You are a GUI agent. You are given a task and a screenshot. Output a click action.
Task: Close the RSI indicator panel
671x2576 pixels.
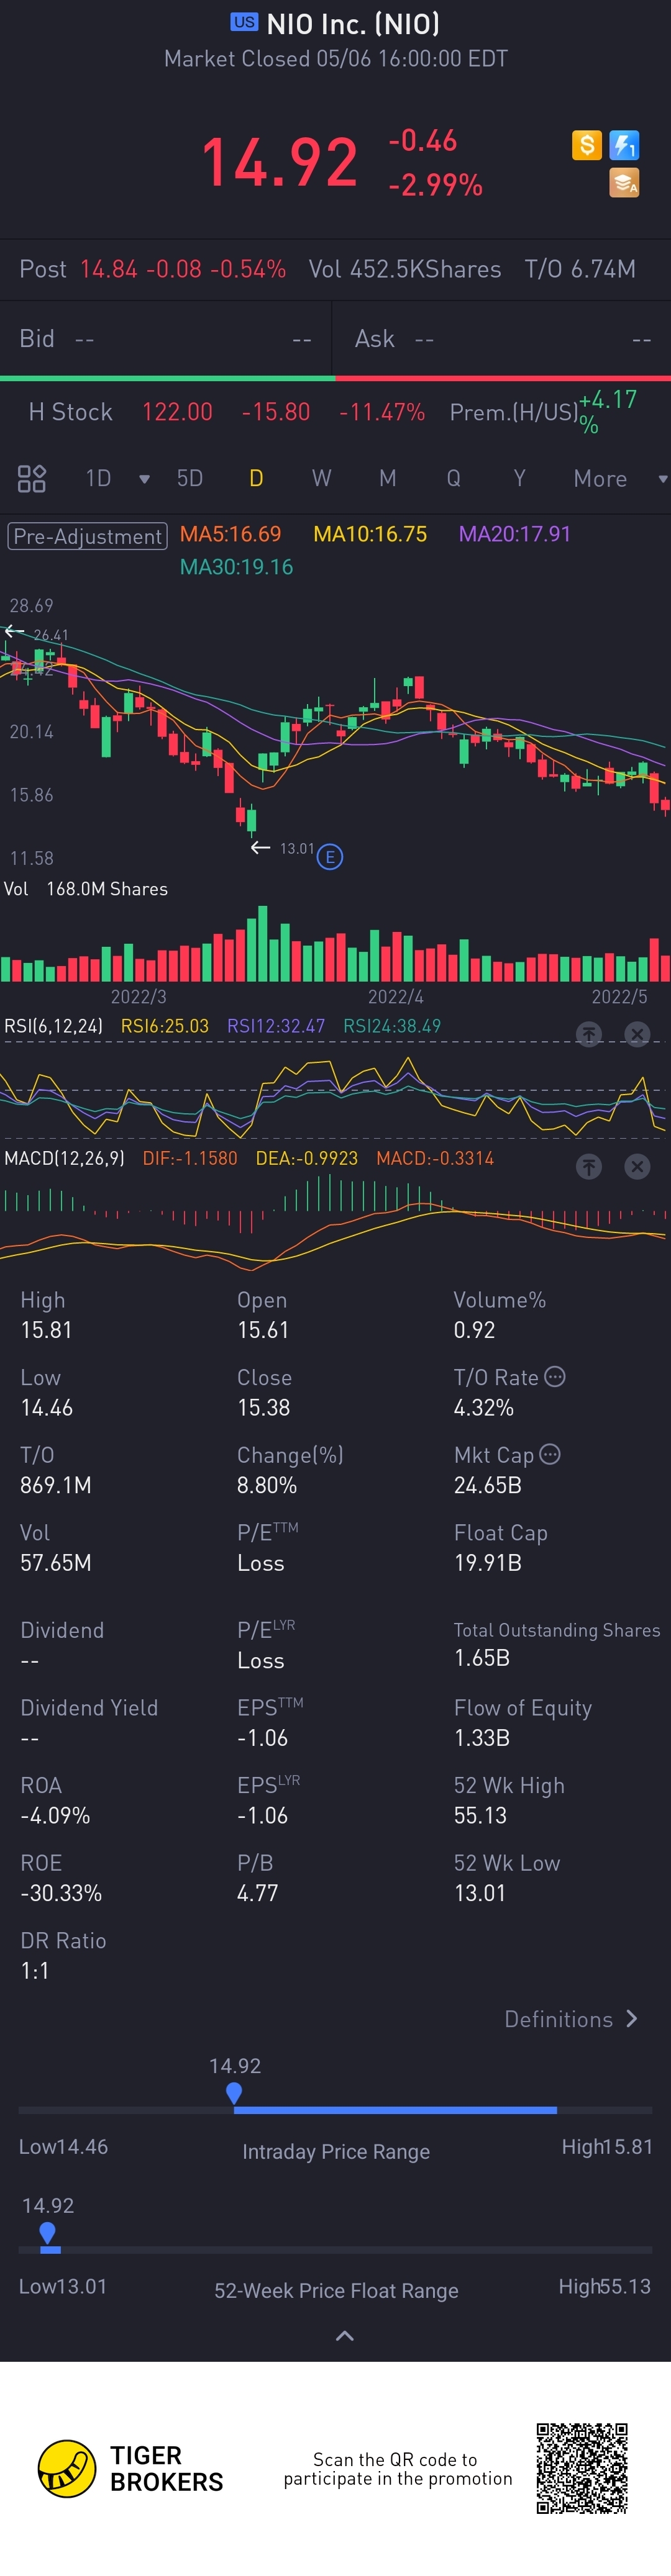coord(637,1034)
